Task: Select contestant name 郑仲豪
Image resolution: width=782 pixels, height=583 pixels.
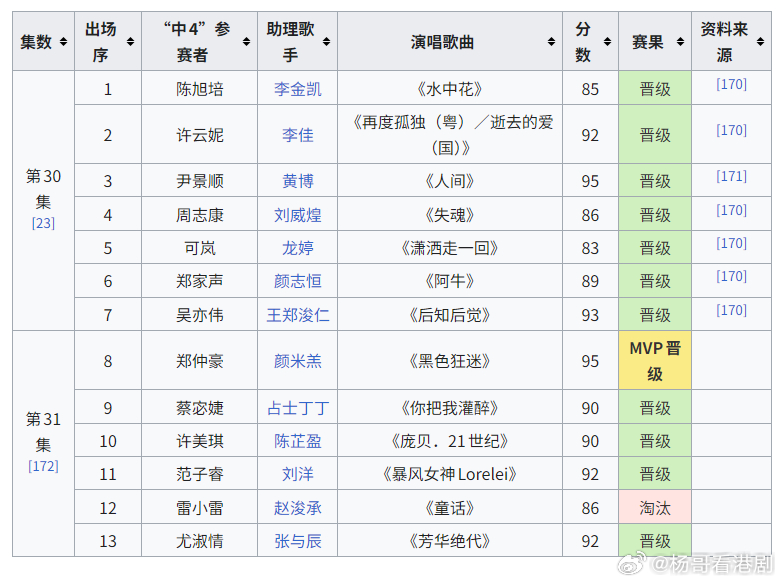Action: [x=199, y=361]
